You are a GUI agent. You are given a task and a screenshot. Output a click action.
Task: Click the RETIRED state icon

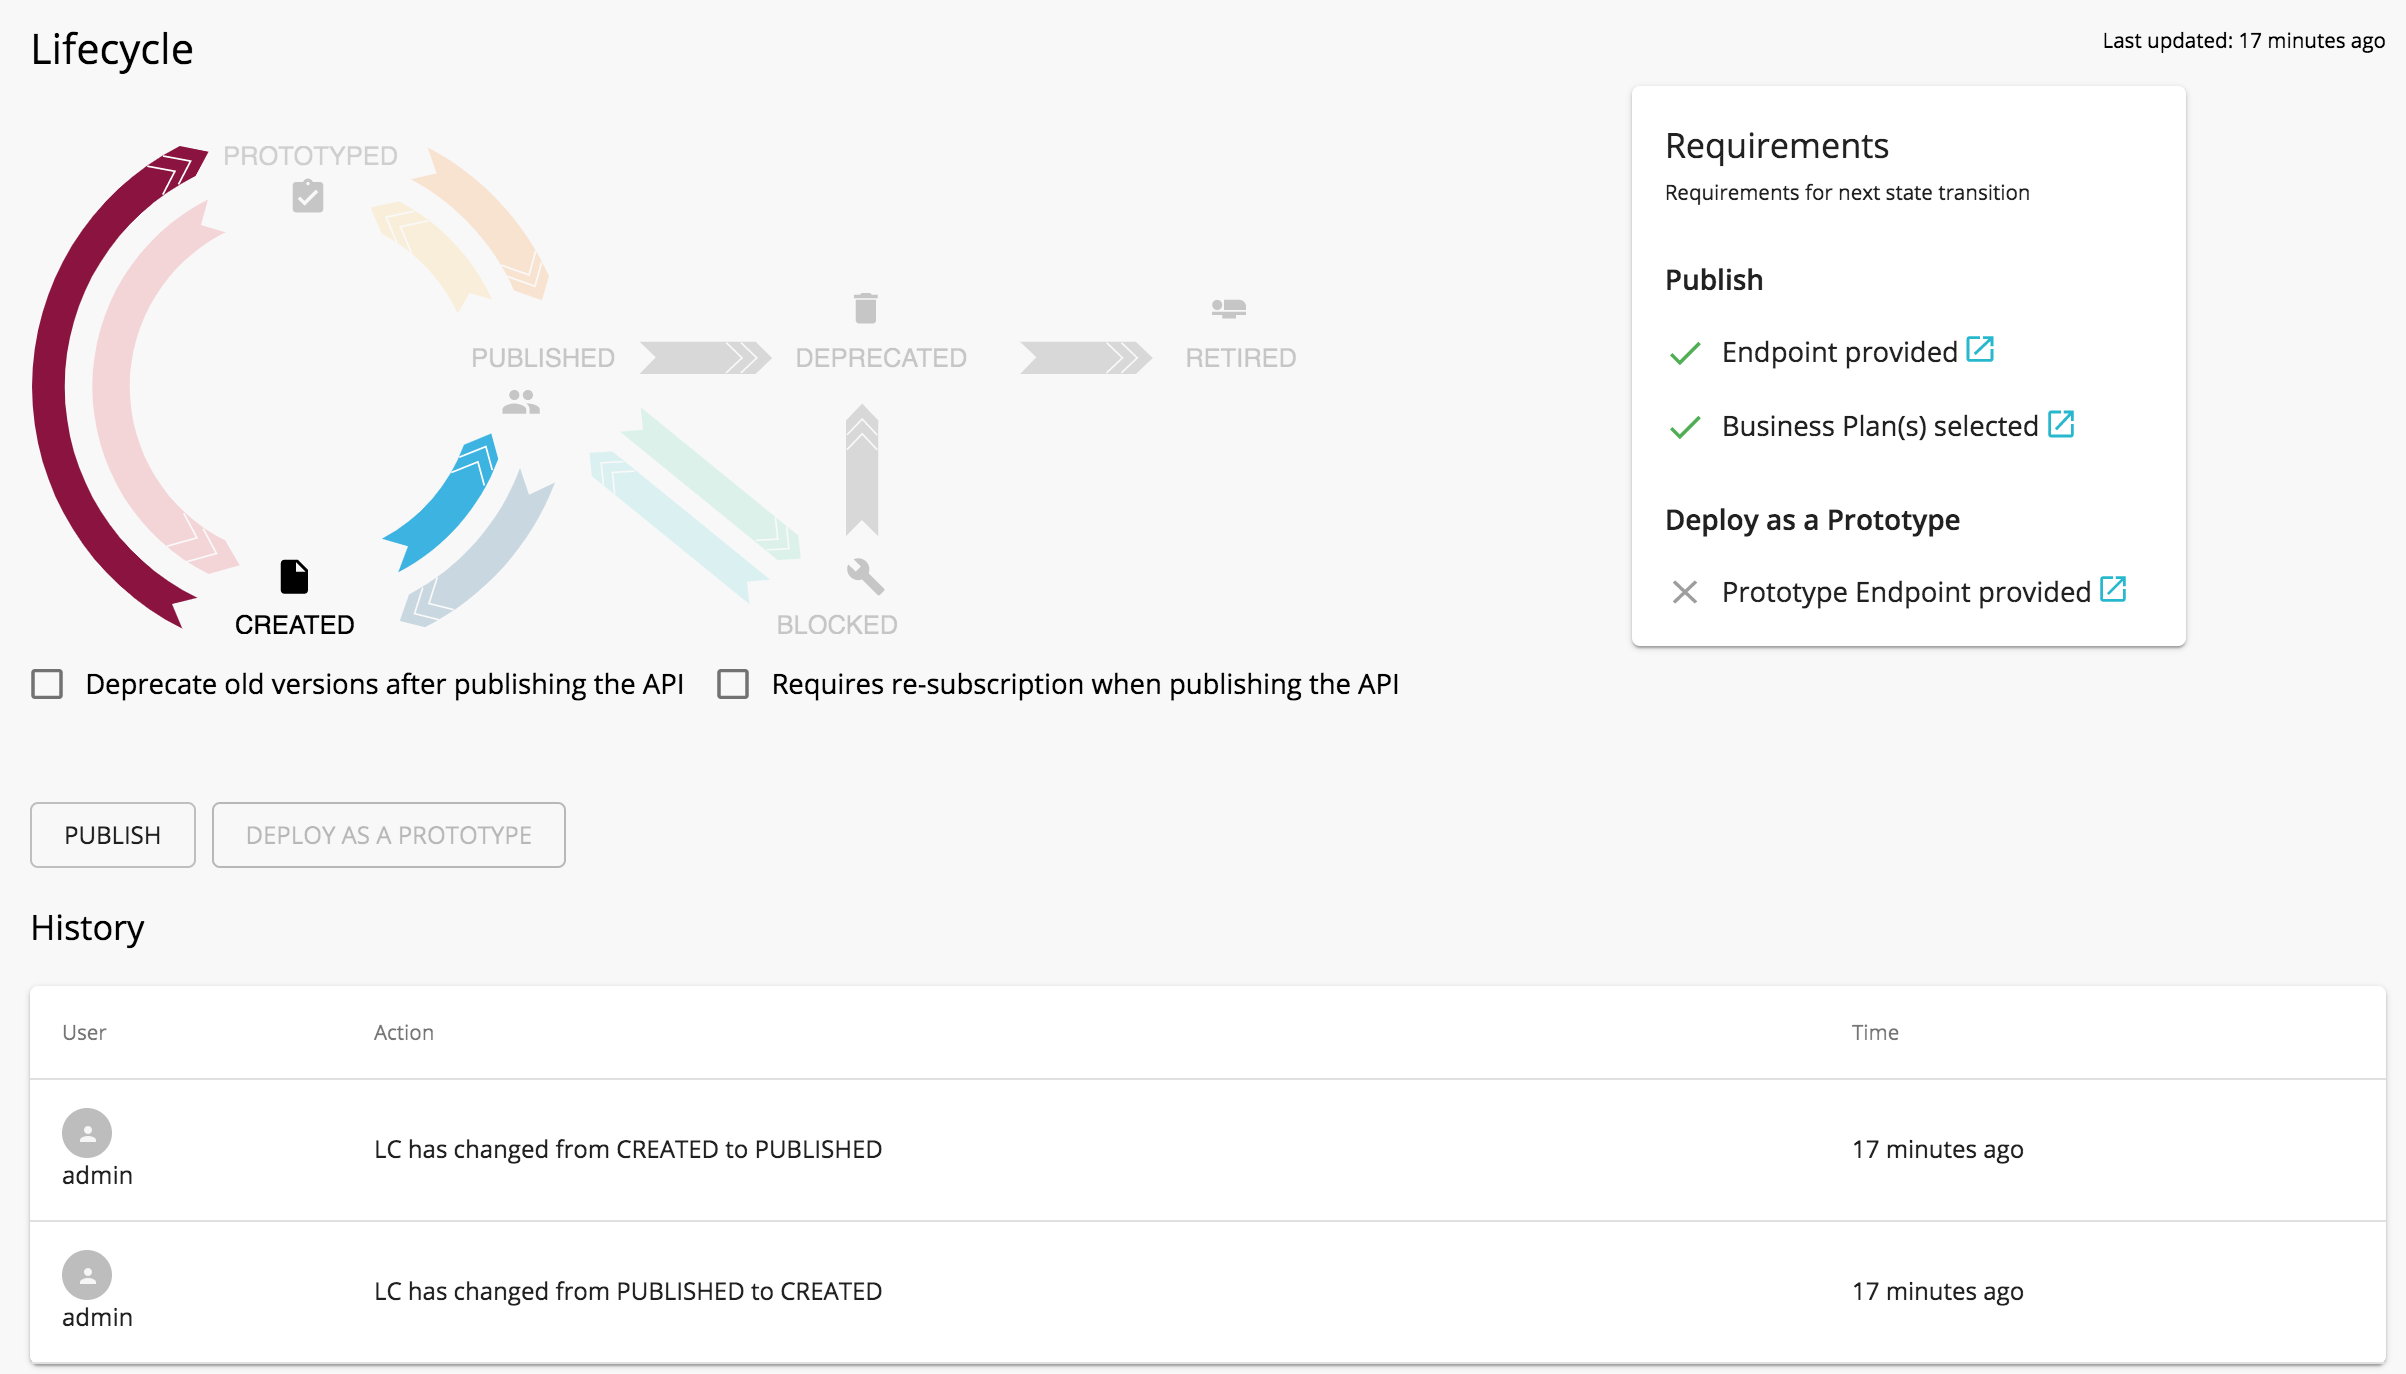1226,308
